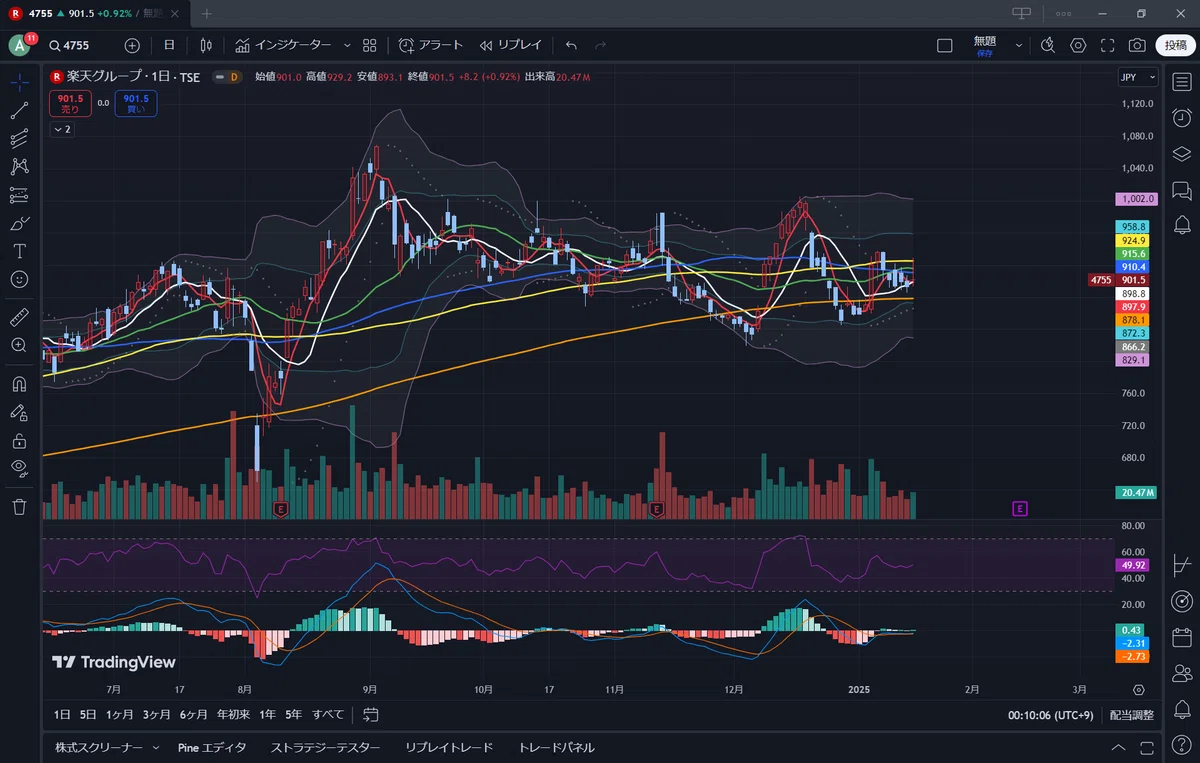This screenshot has width=1200, height=763.
Task: Take a chart snapshot with camera icon
Action: tap(1137, 45)
